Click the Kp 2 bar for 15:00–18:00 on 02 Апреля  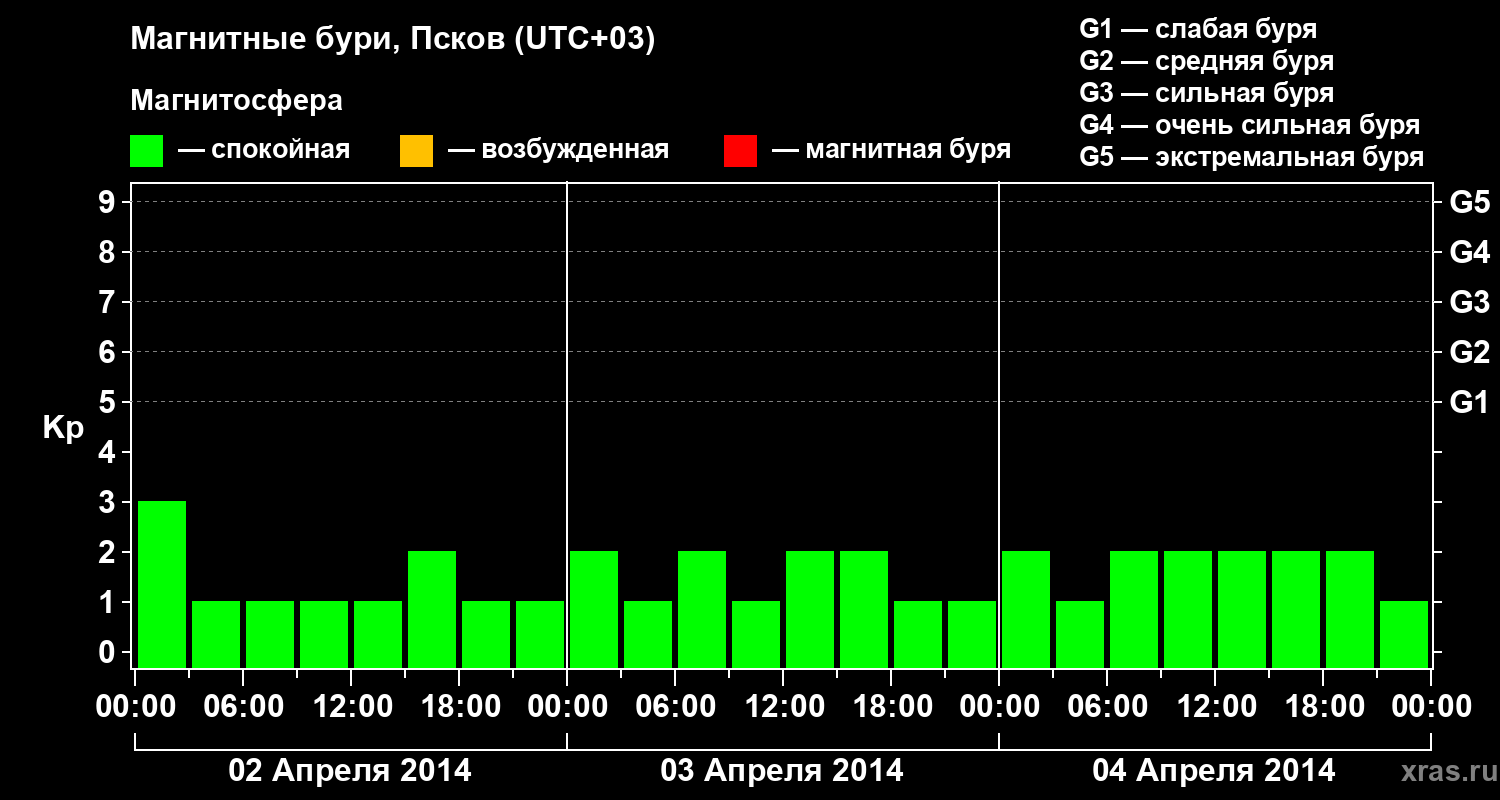pos(432,609)
